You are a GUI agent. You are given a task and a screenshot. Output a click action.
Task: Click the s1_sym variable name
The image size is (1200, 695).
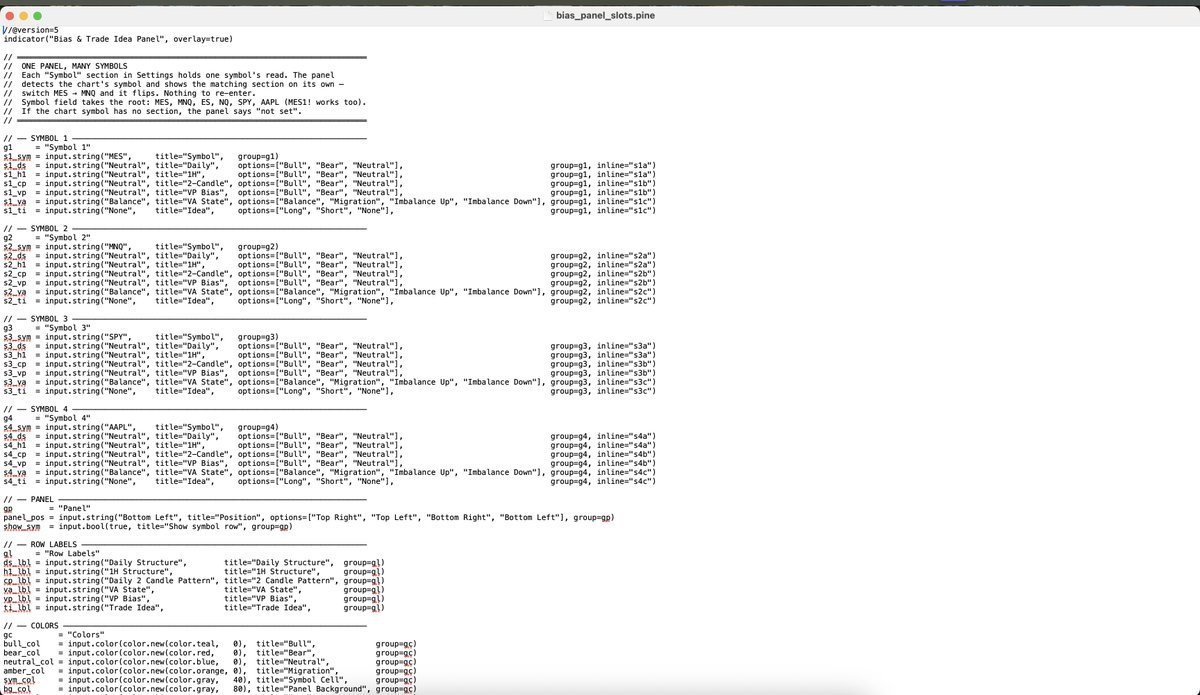coord(18,157)
